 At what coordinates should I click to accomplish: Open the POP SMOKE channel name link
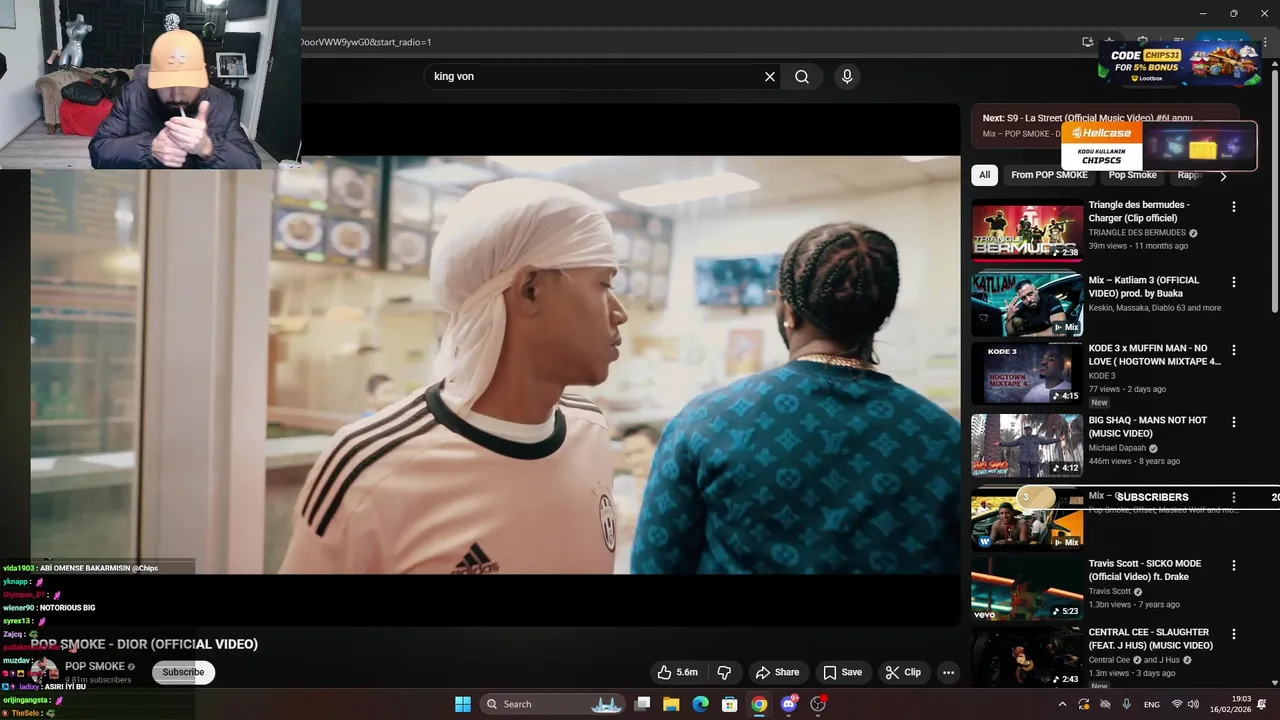[x=95, y=666]
